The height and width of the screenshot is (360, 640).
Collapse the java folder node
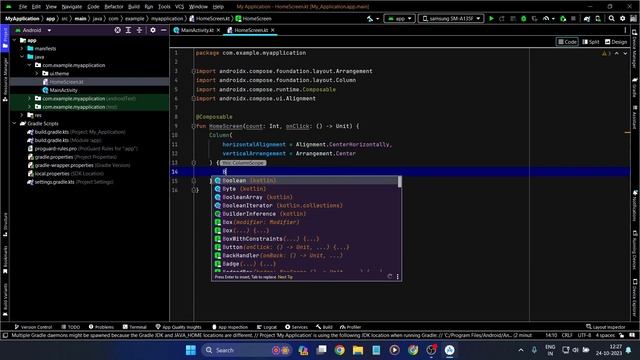point(22,57)
